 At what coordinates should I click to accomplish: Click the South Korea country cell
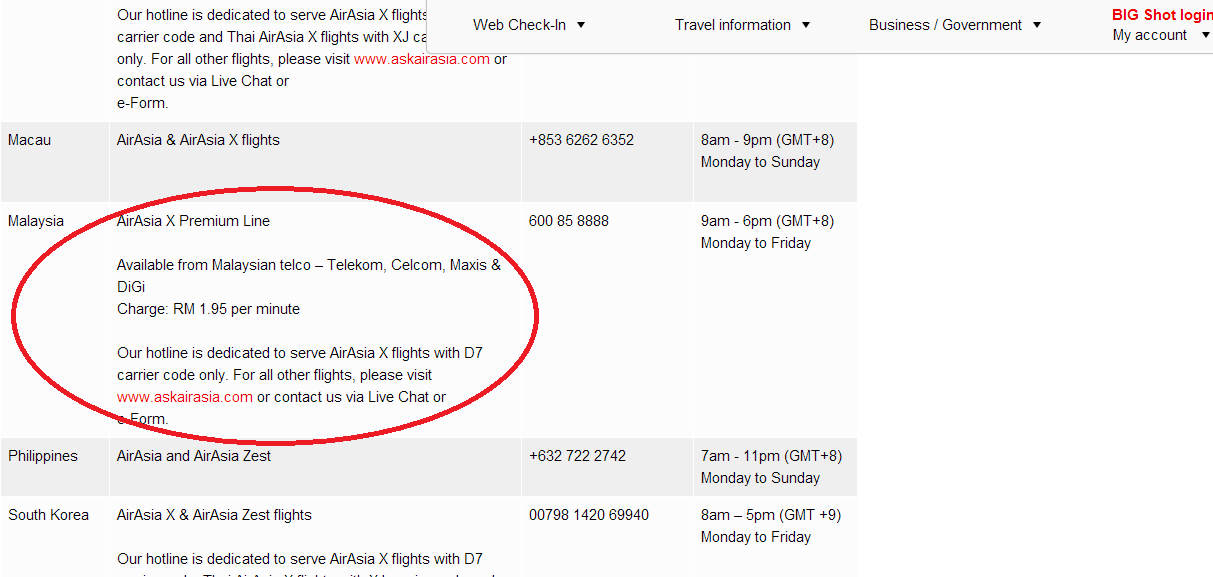pos(55,537)
